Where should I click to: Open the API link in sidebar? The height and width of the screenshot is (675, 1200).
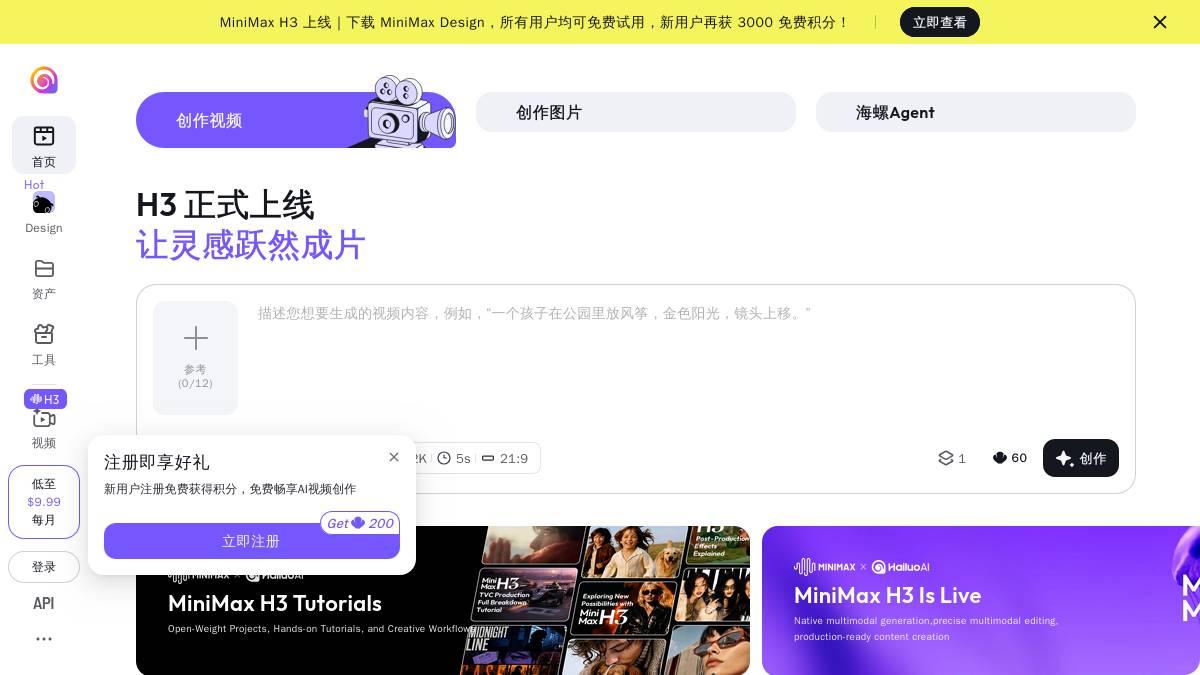[44, 603]
